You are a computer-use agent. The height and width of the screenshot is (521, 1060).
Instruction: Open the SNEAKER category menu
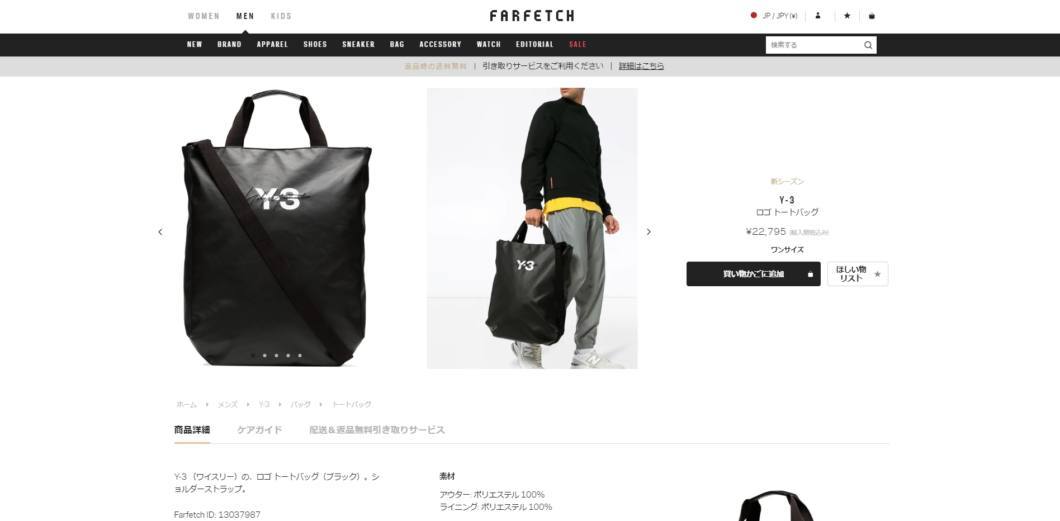358,45
